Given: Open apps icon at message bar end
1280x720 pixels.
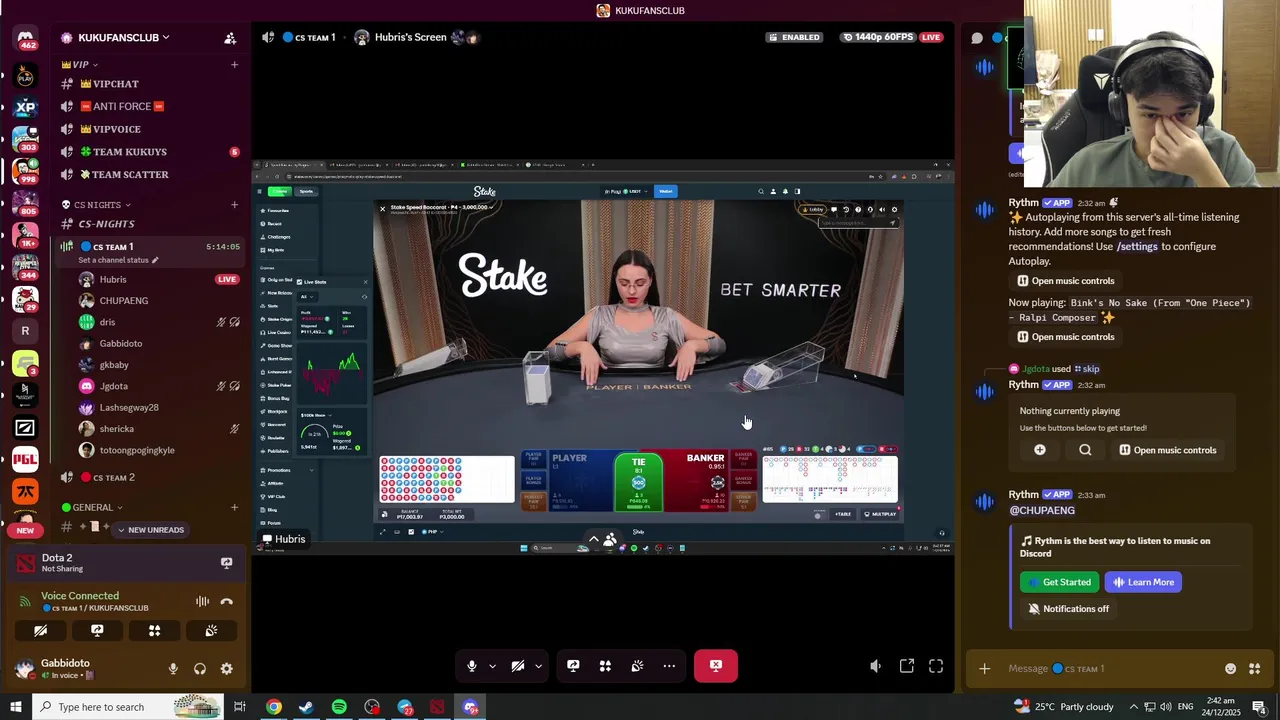Looking at the screenshot, I should click(x=1255, y=669).
